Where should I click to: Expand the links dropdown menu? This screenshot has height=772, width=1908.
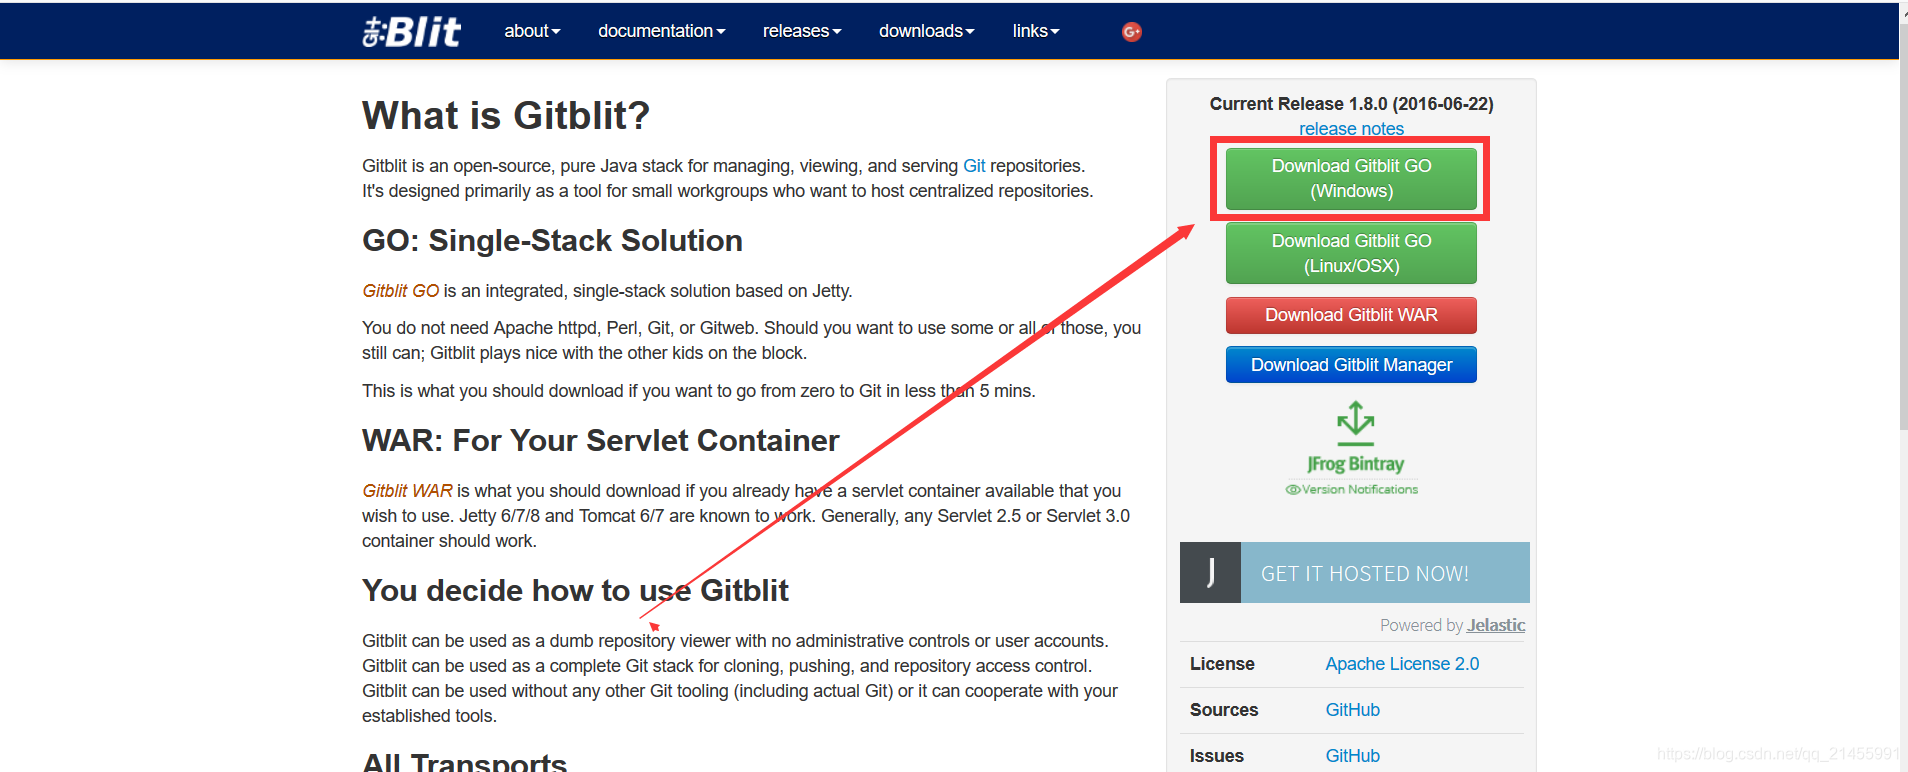(x=1035, y=31)
